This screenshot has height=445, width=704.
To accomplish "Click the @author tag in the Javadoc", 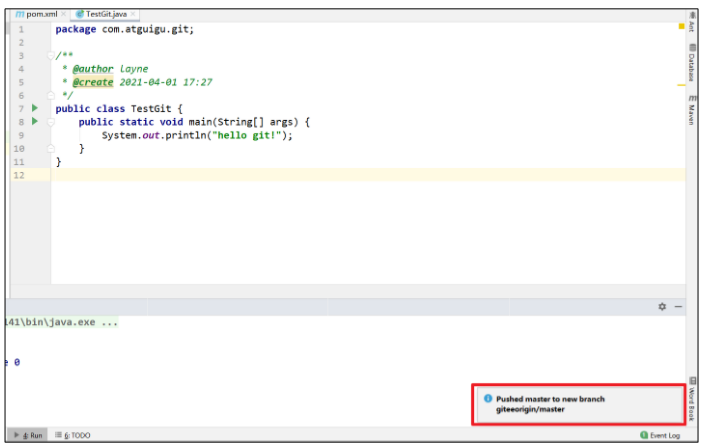I will (93, 69).
